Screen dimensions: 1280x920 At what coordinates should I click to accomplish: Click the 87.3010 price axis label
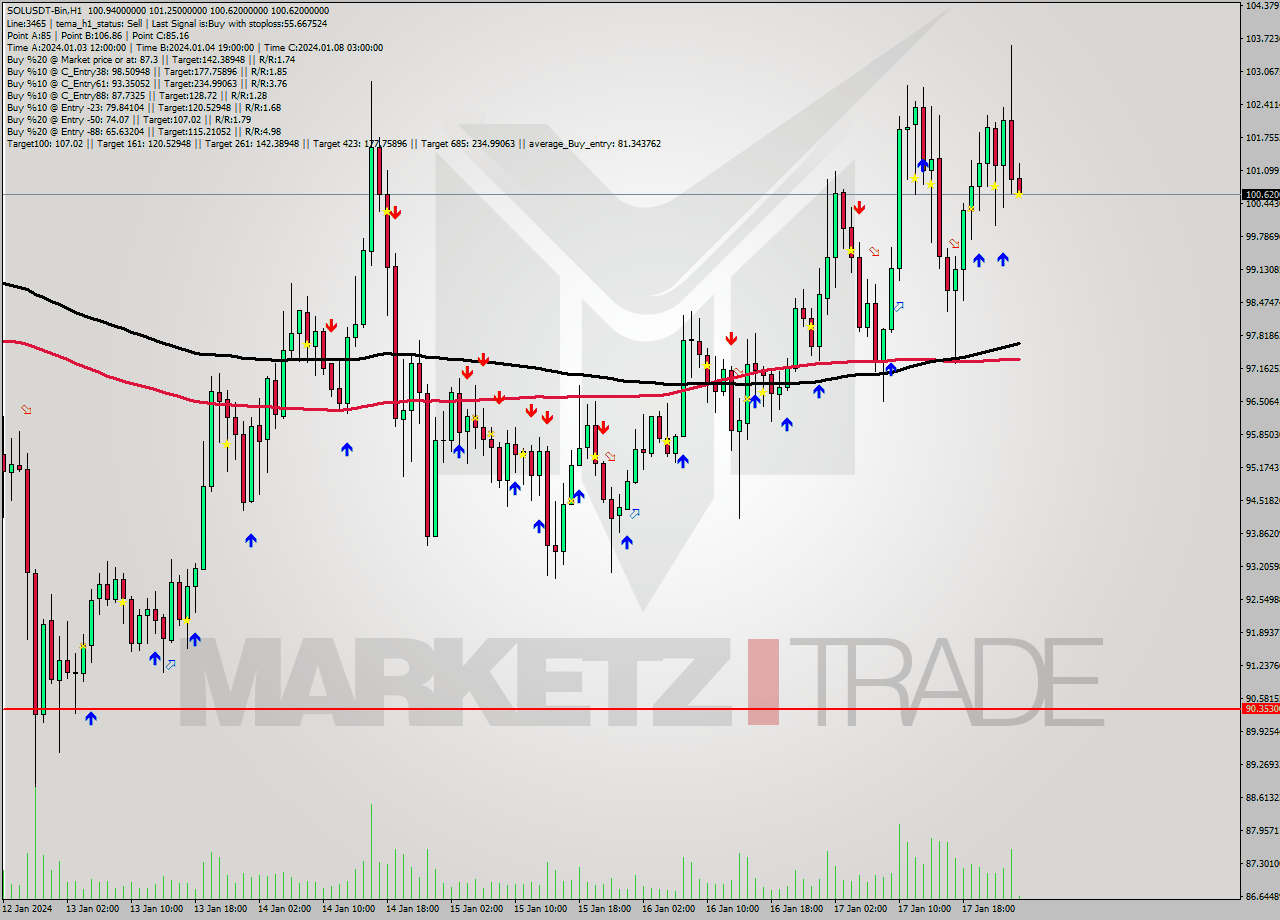click(1262, 863)
